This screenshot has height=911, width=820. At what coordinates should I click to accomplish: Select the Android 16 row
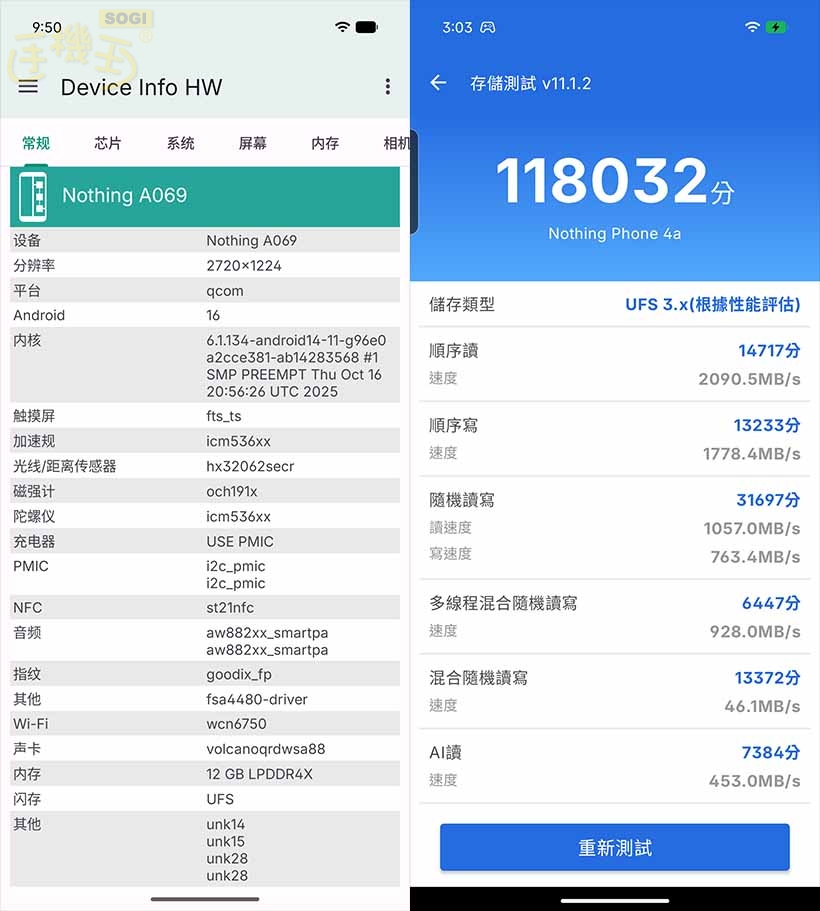click(205, 315)
